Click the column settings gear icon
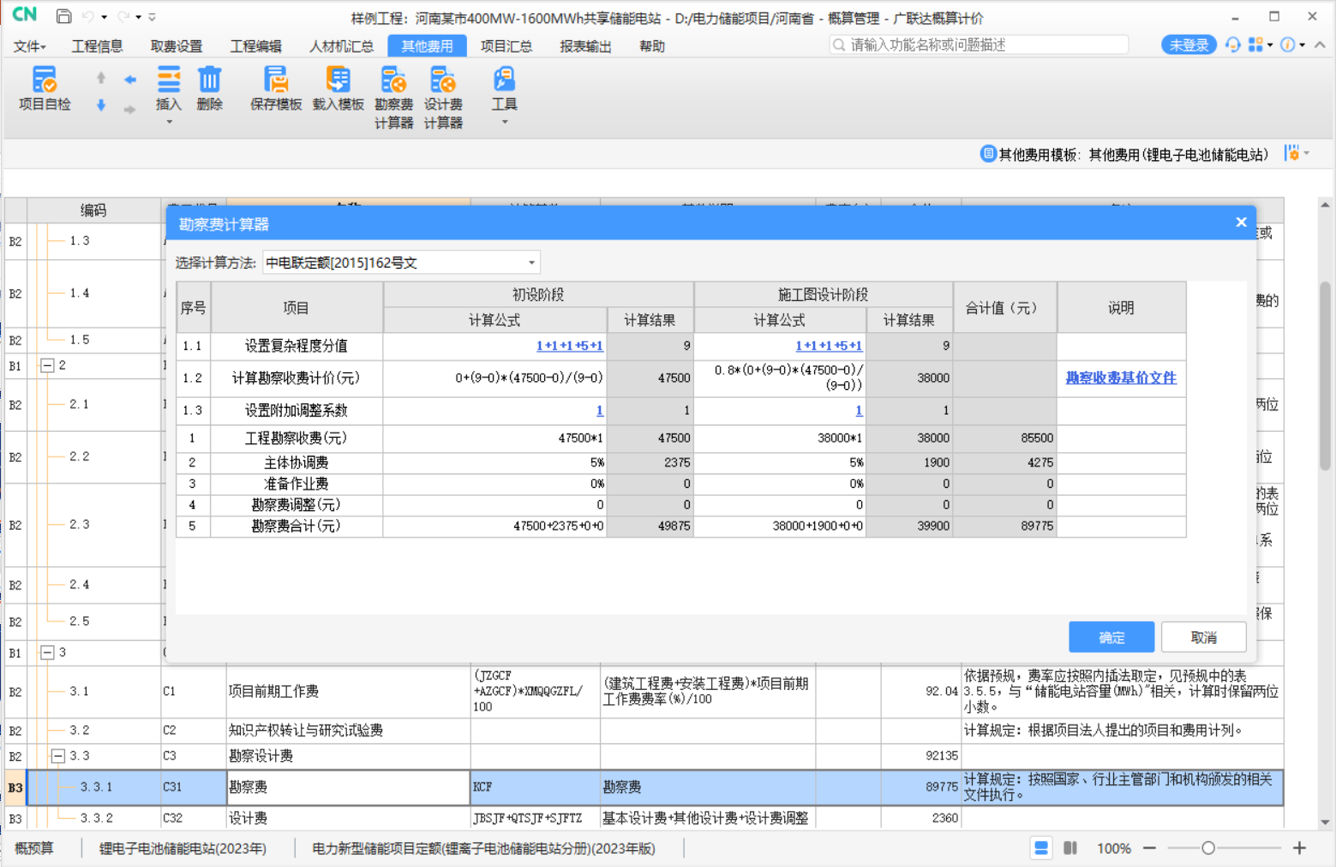 tap(1292, 153)
